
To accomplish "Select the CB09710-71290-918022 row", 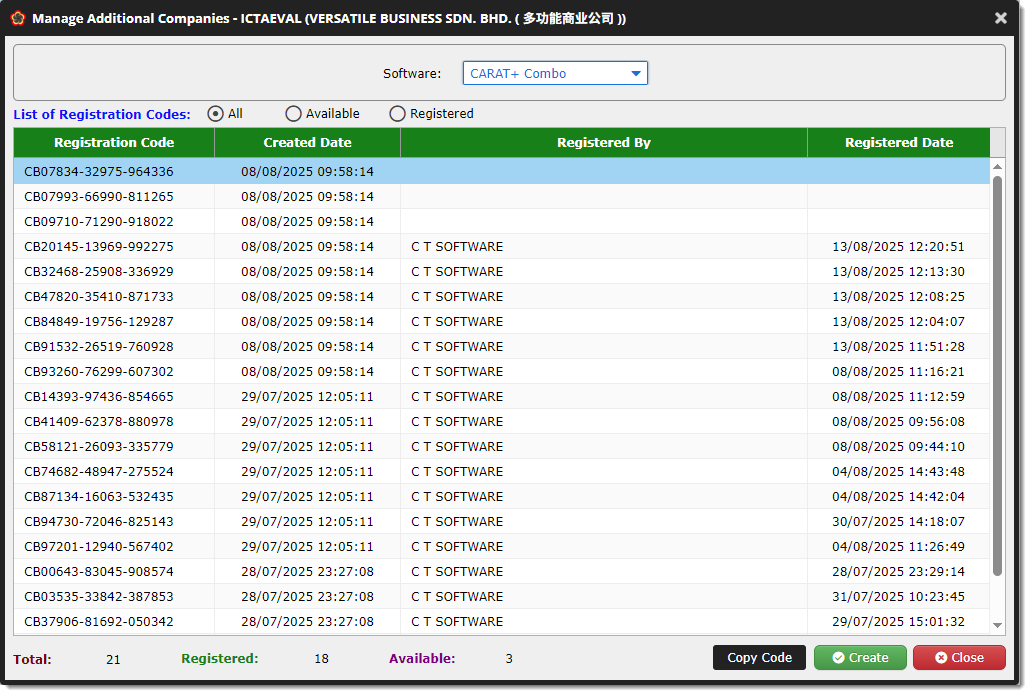I will [x=99, y=222].
